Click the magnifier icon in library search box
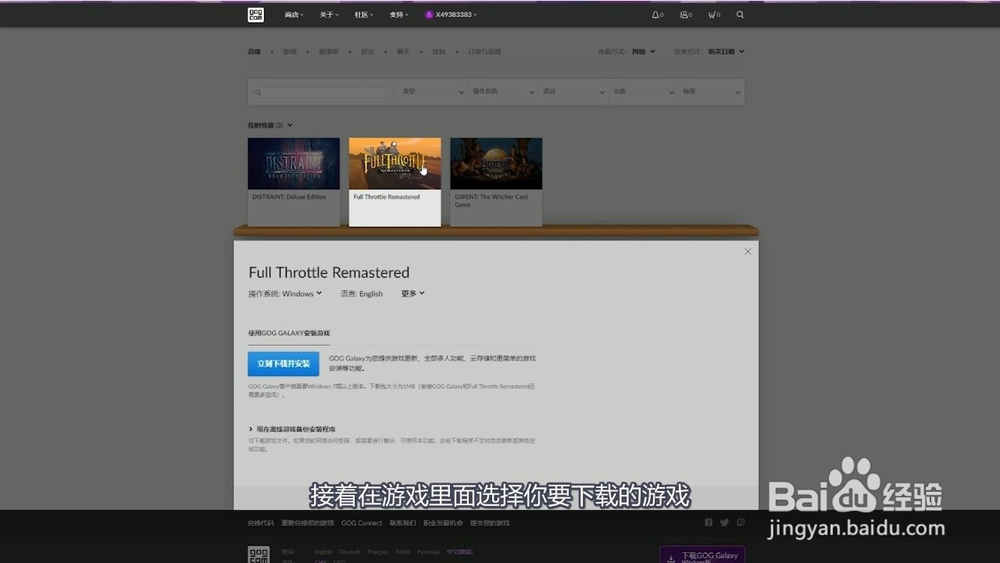Viewport: 1000px width, 563px height. pos(258,92)
